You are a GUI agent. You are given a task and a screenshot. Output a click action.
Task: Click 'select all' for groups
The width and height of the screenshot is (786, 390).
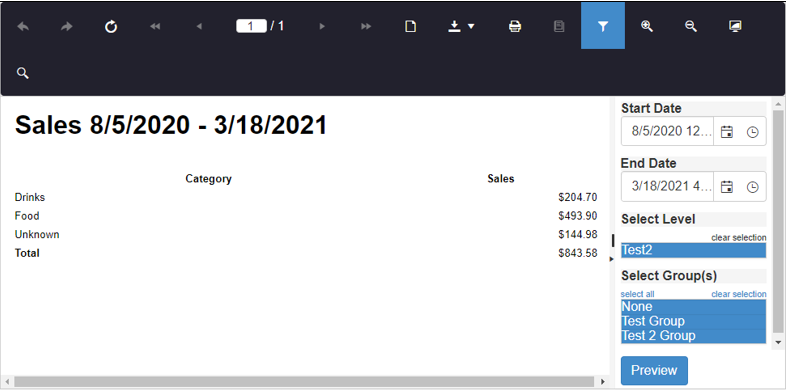point(637,294)
